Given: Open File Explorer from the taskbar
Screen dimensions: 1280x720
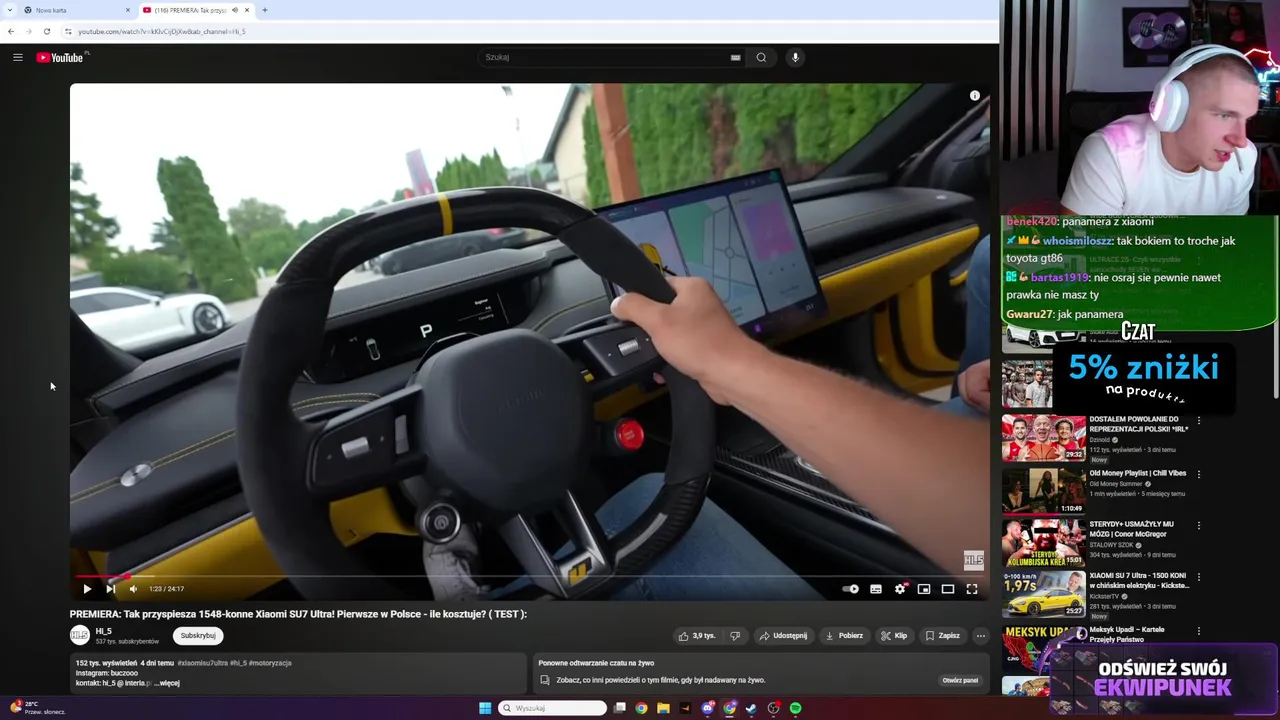Looking at the screenshot, I should coord(663,708).
